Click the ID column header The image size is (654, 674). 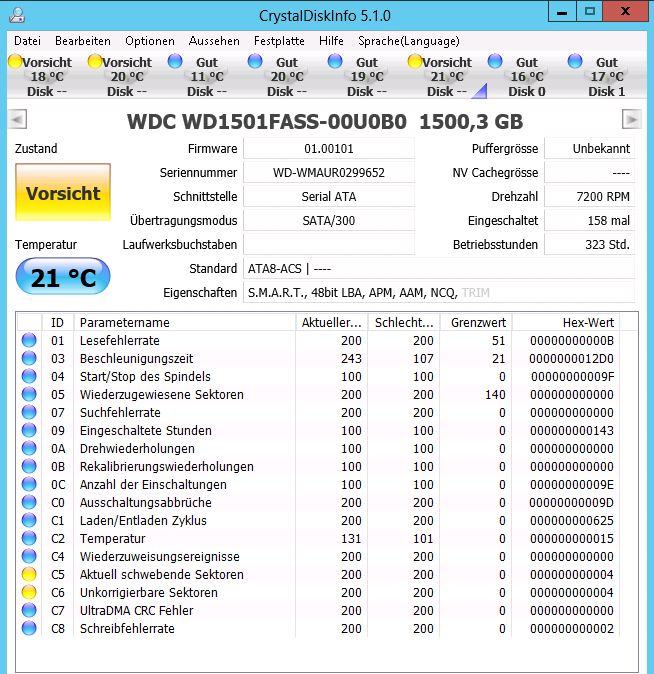pyautogui.click(x=58, y=322)
